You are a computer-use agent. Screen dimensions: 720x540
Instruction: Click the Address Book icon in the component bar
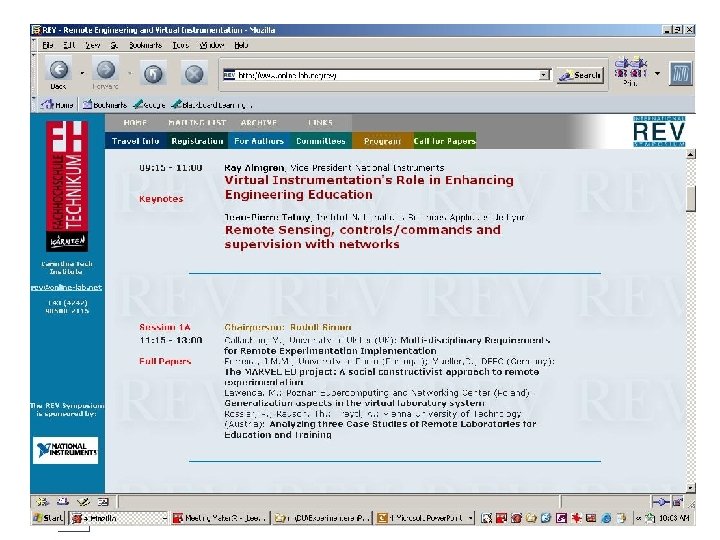pos(103,502)
